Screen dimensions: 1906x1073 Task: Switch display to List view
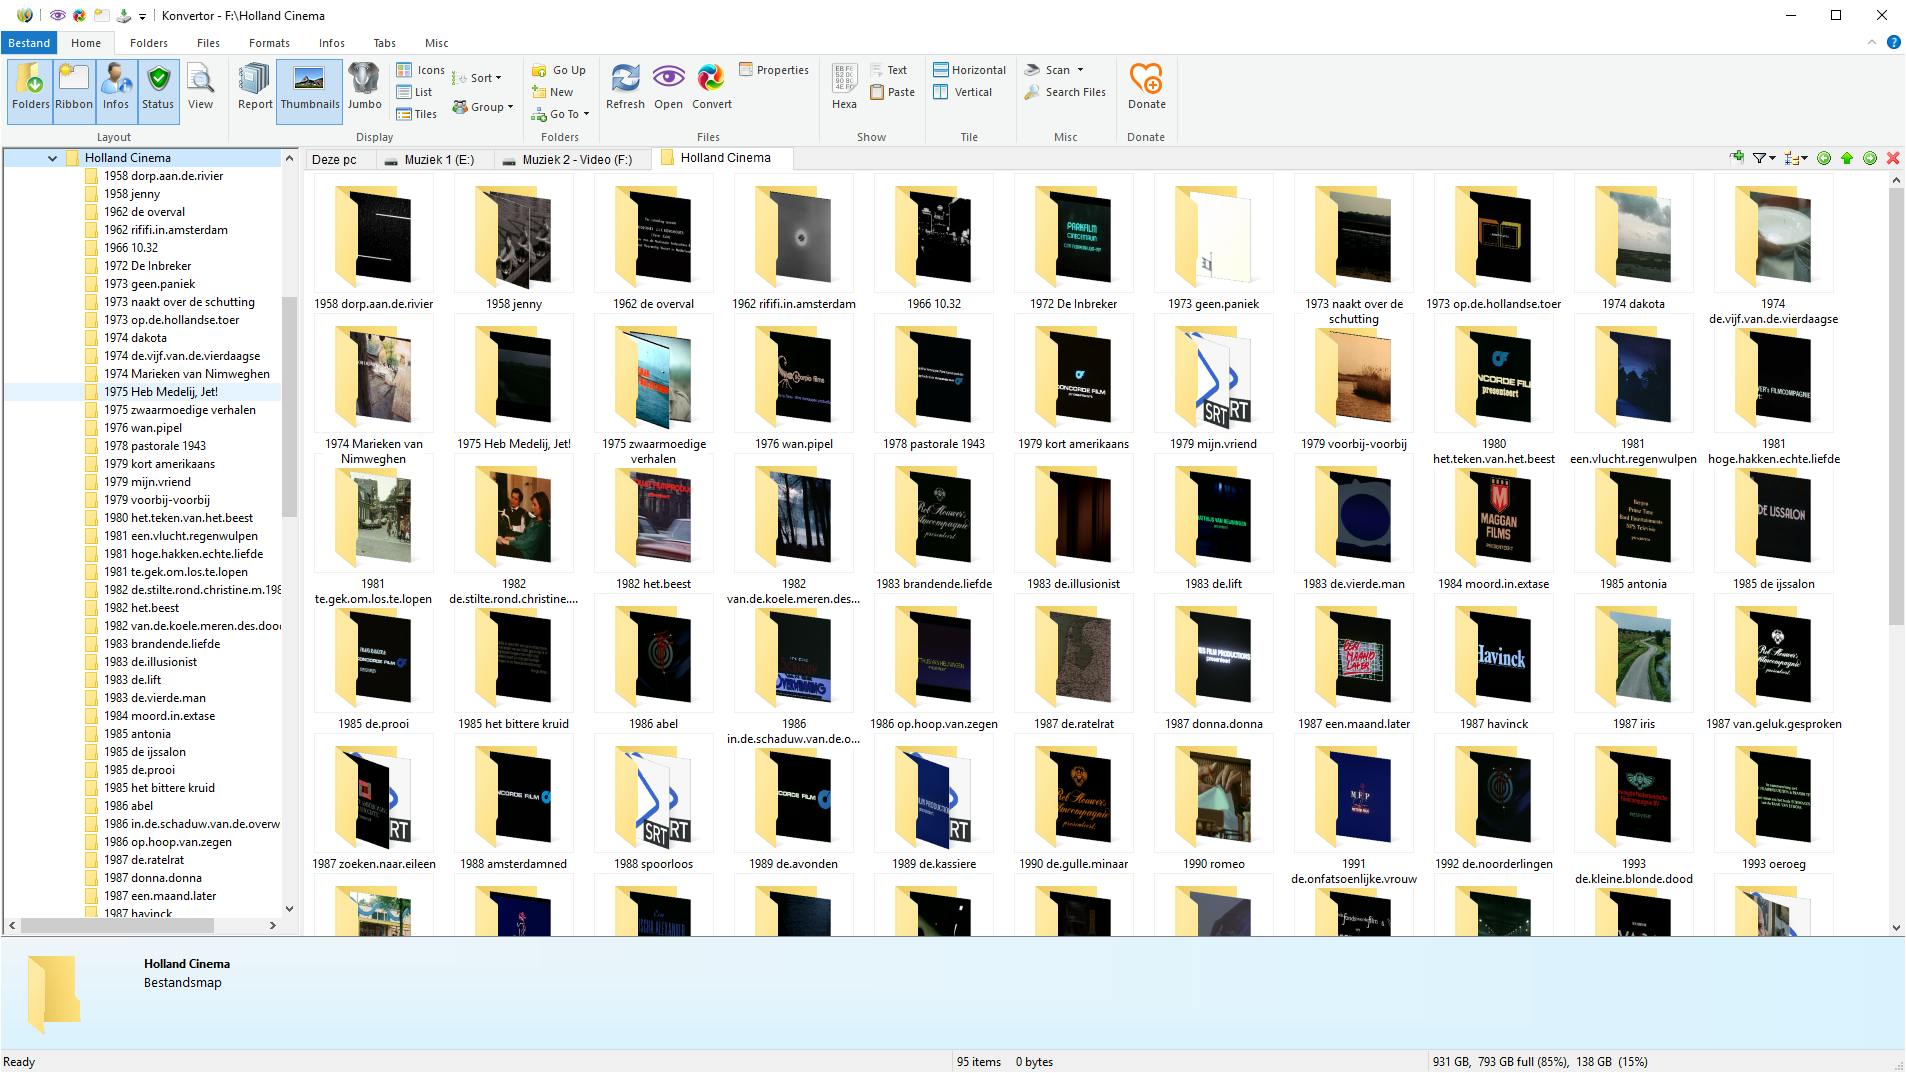[414, 92]
